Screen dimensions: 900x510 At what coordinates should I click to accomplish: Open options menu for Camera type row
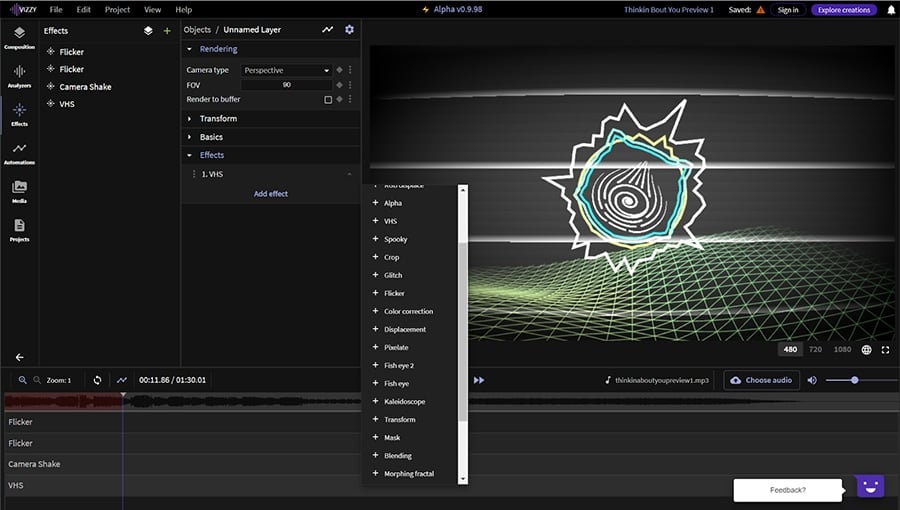(x=350, y=69)
